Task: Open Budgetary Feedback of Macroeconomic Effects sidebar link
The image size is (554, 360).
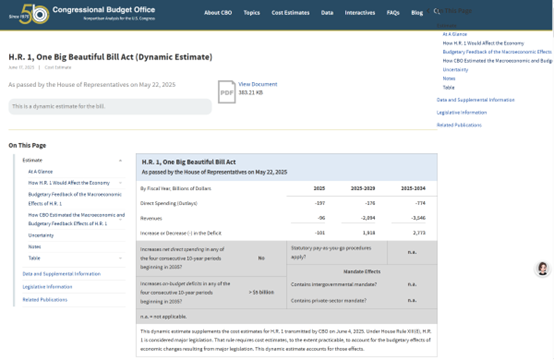Action: 75,199
